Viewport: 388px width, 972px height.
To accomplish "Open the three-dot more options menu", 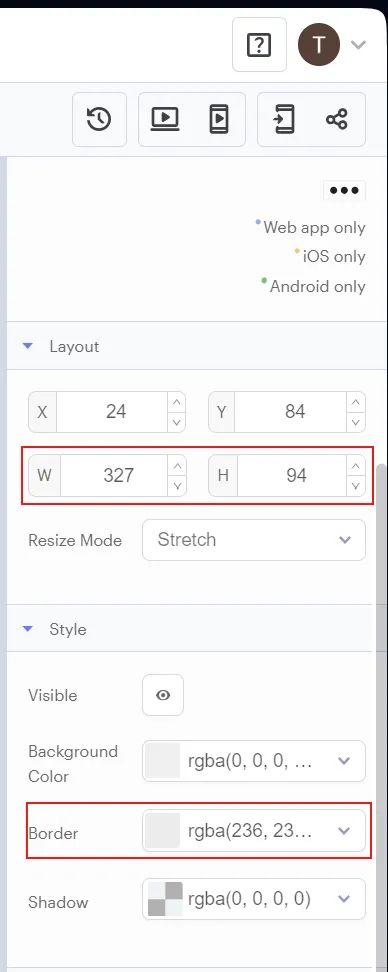I will pos(344,190).
